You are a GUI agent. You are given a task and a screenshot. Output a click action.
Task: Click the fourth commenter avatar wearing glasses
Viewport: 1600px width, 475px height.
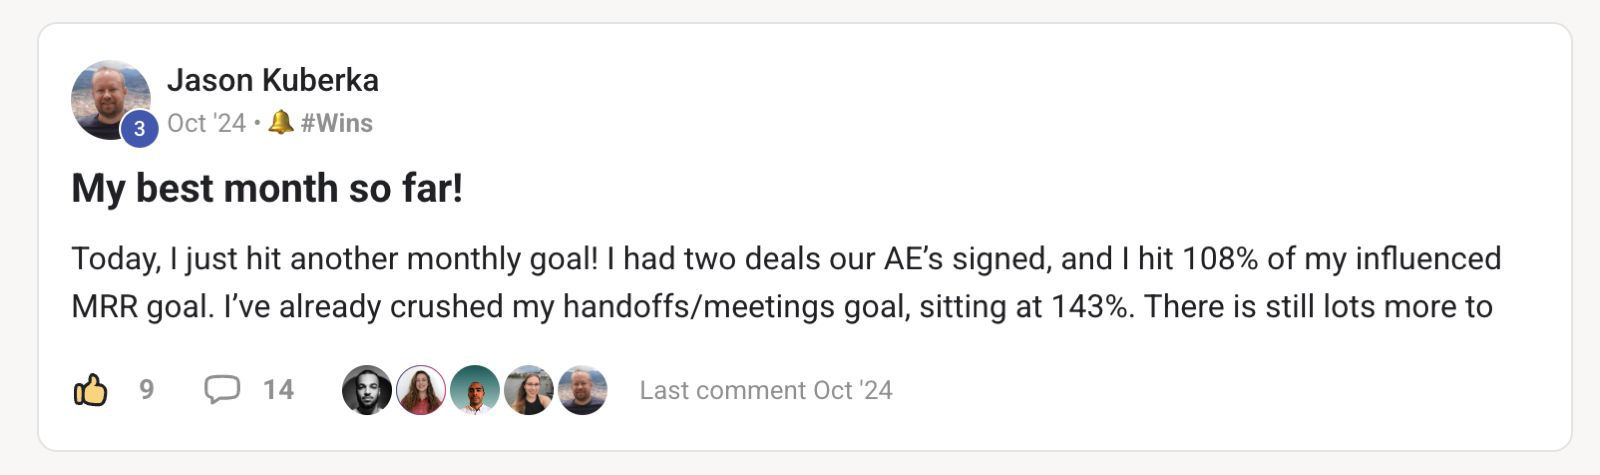point(529,390)
